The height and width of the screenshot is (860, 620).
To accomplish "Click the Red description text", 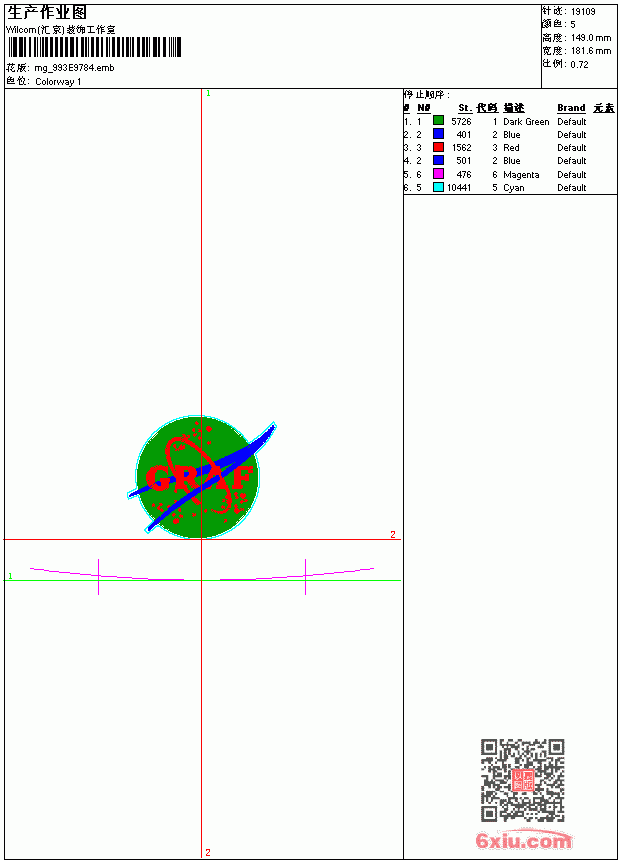I will tap(511, 148).
